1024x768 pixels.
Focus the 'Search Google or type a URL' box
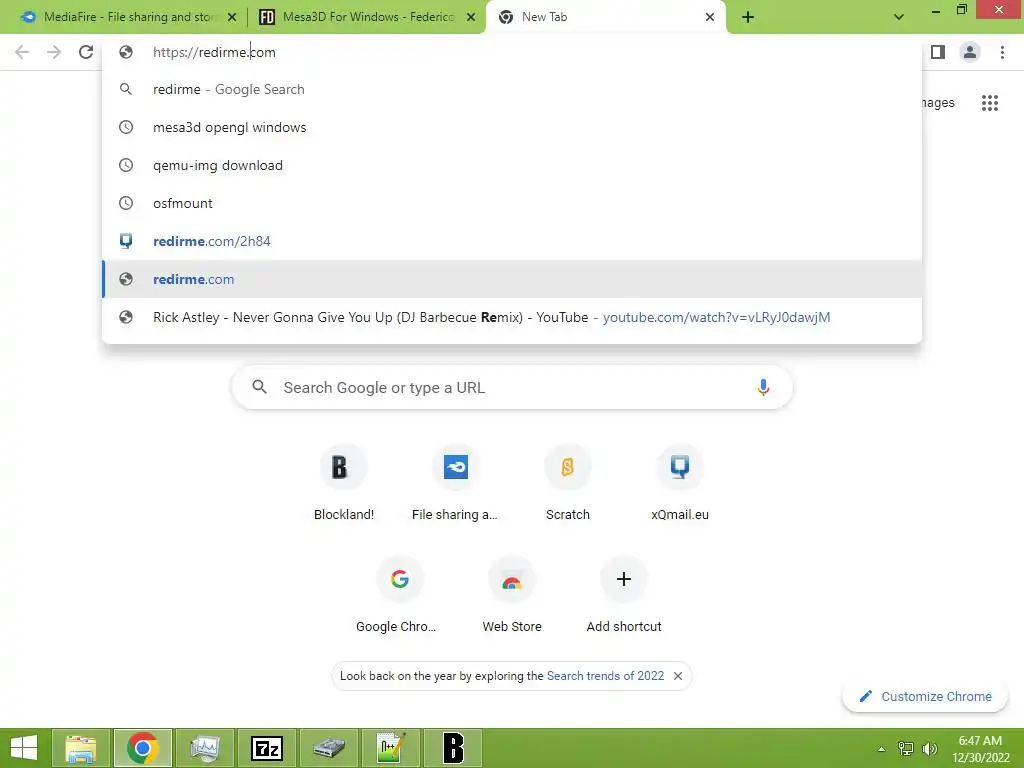coord(512,387)
